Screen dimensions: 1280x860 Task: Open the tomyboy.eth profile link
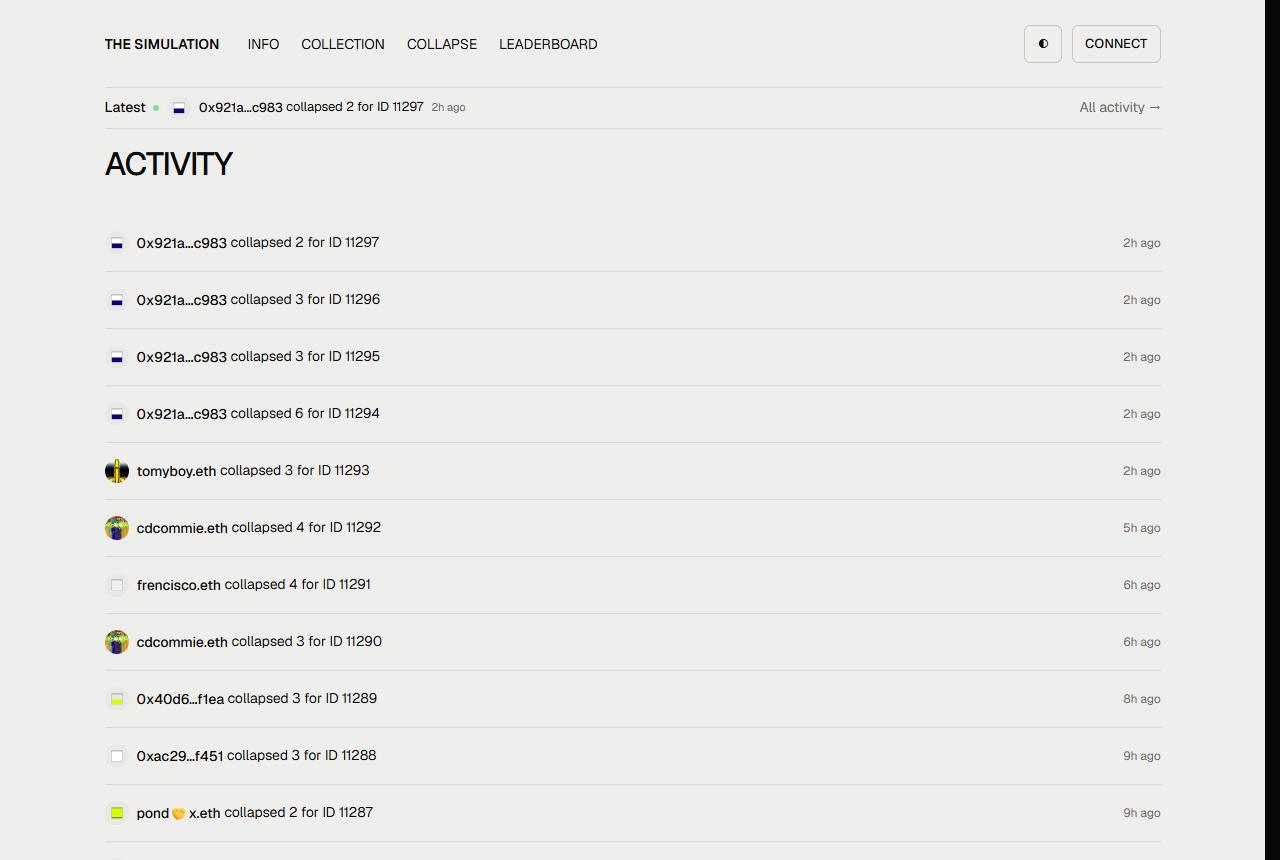176,471
